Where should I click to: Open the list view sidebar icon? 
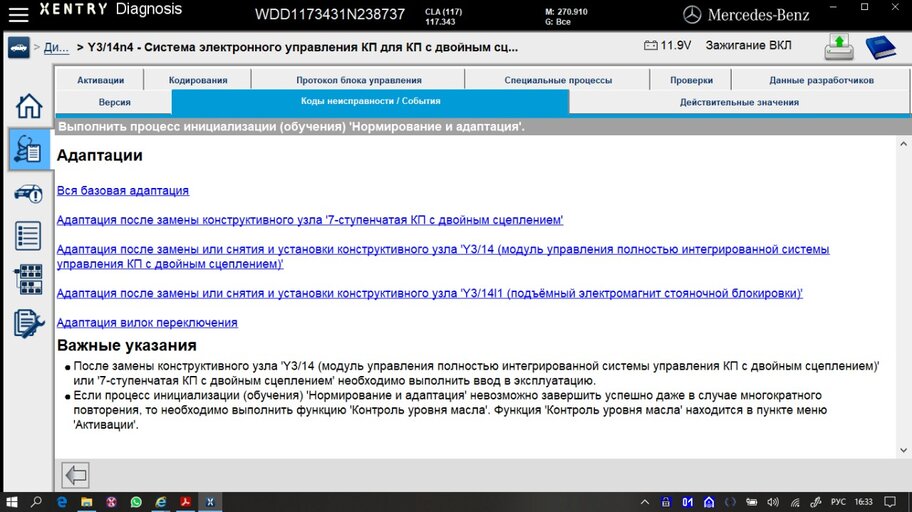point(28,236)
